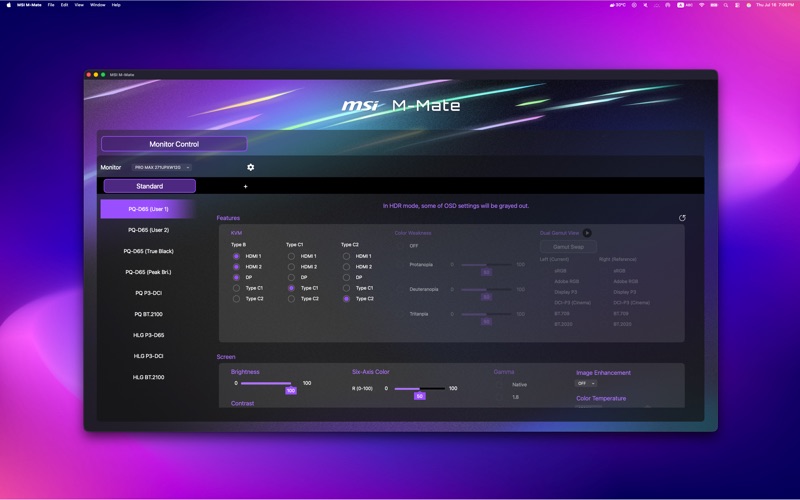Check the battery status icon

[714, 5]
